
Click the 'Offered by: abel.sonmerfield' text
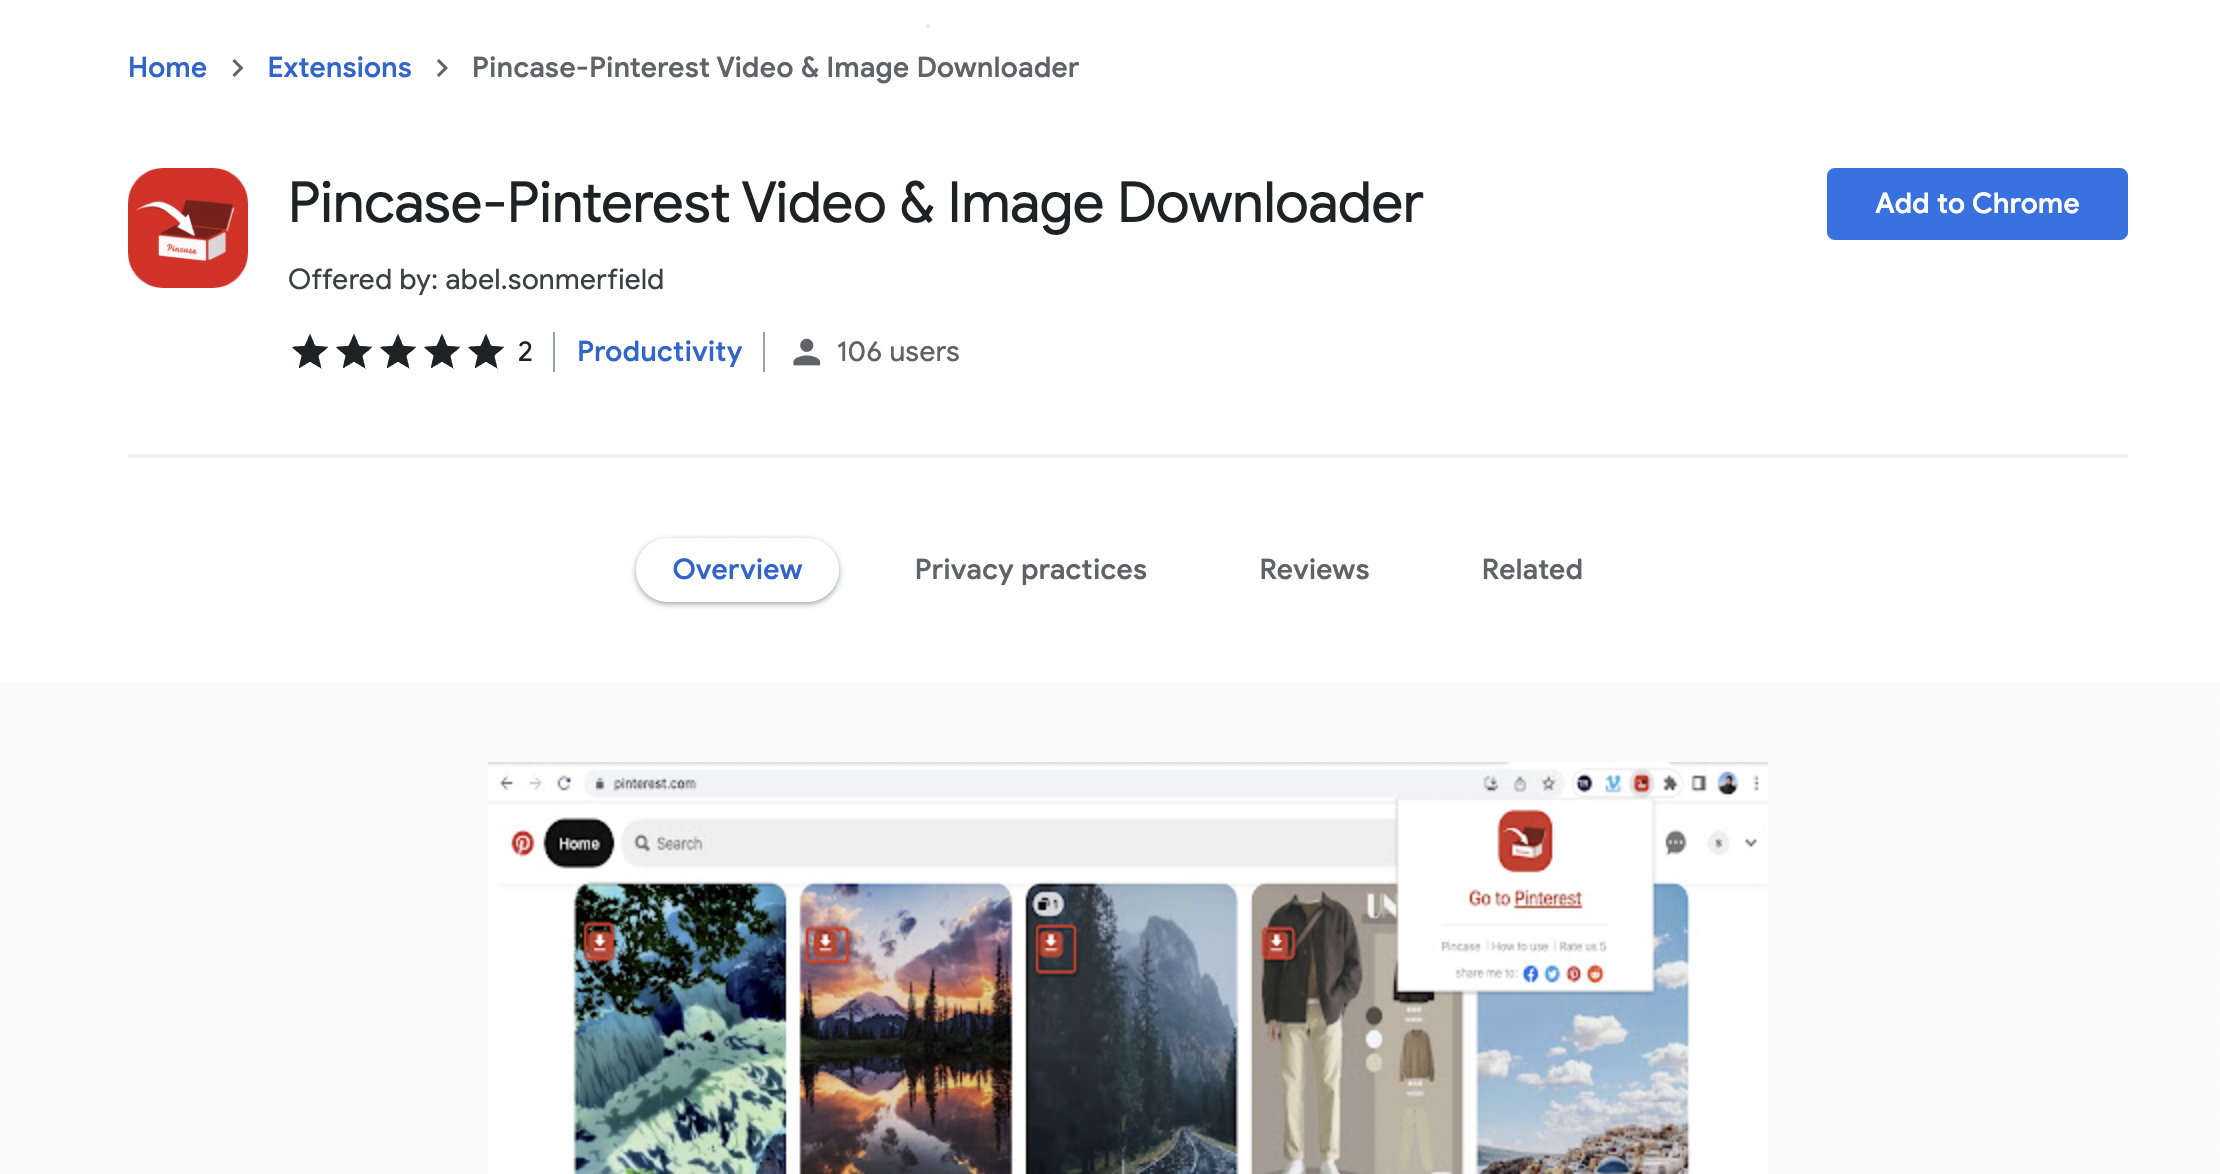point(476,279)
